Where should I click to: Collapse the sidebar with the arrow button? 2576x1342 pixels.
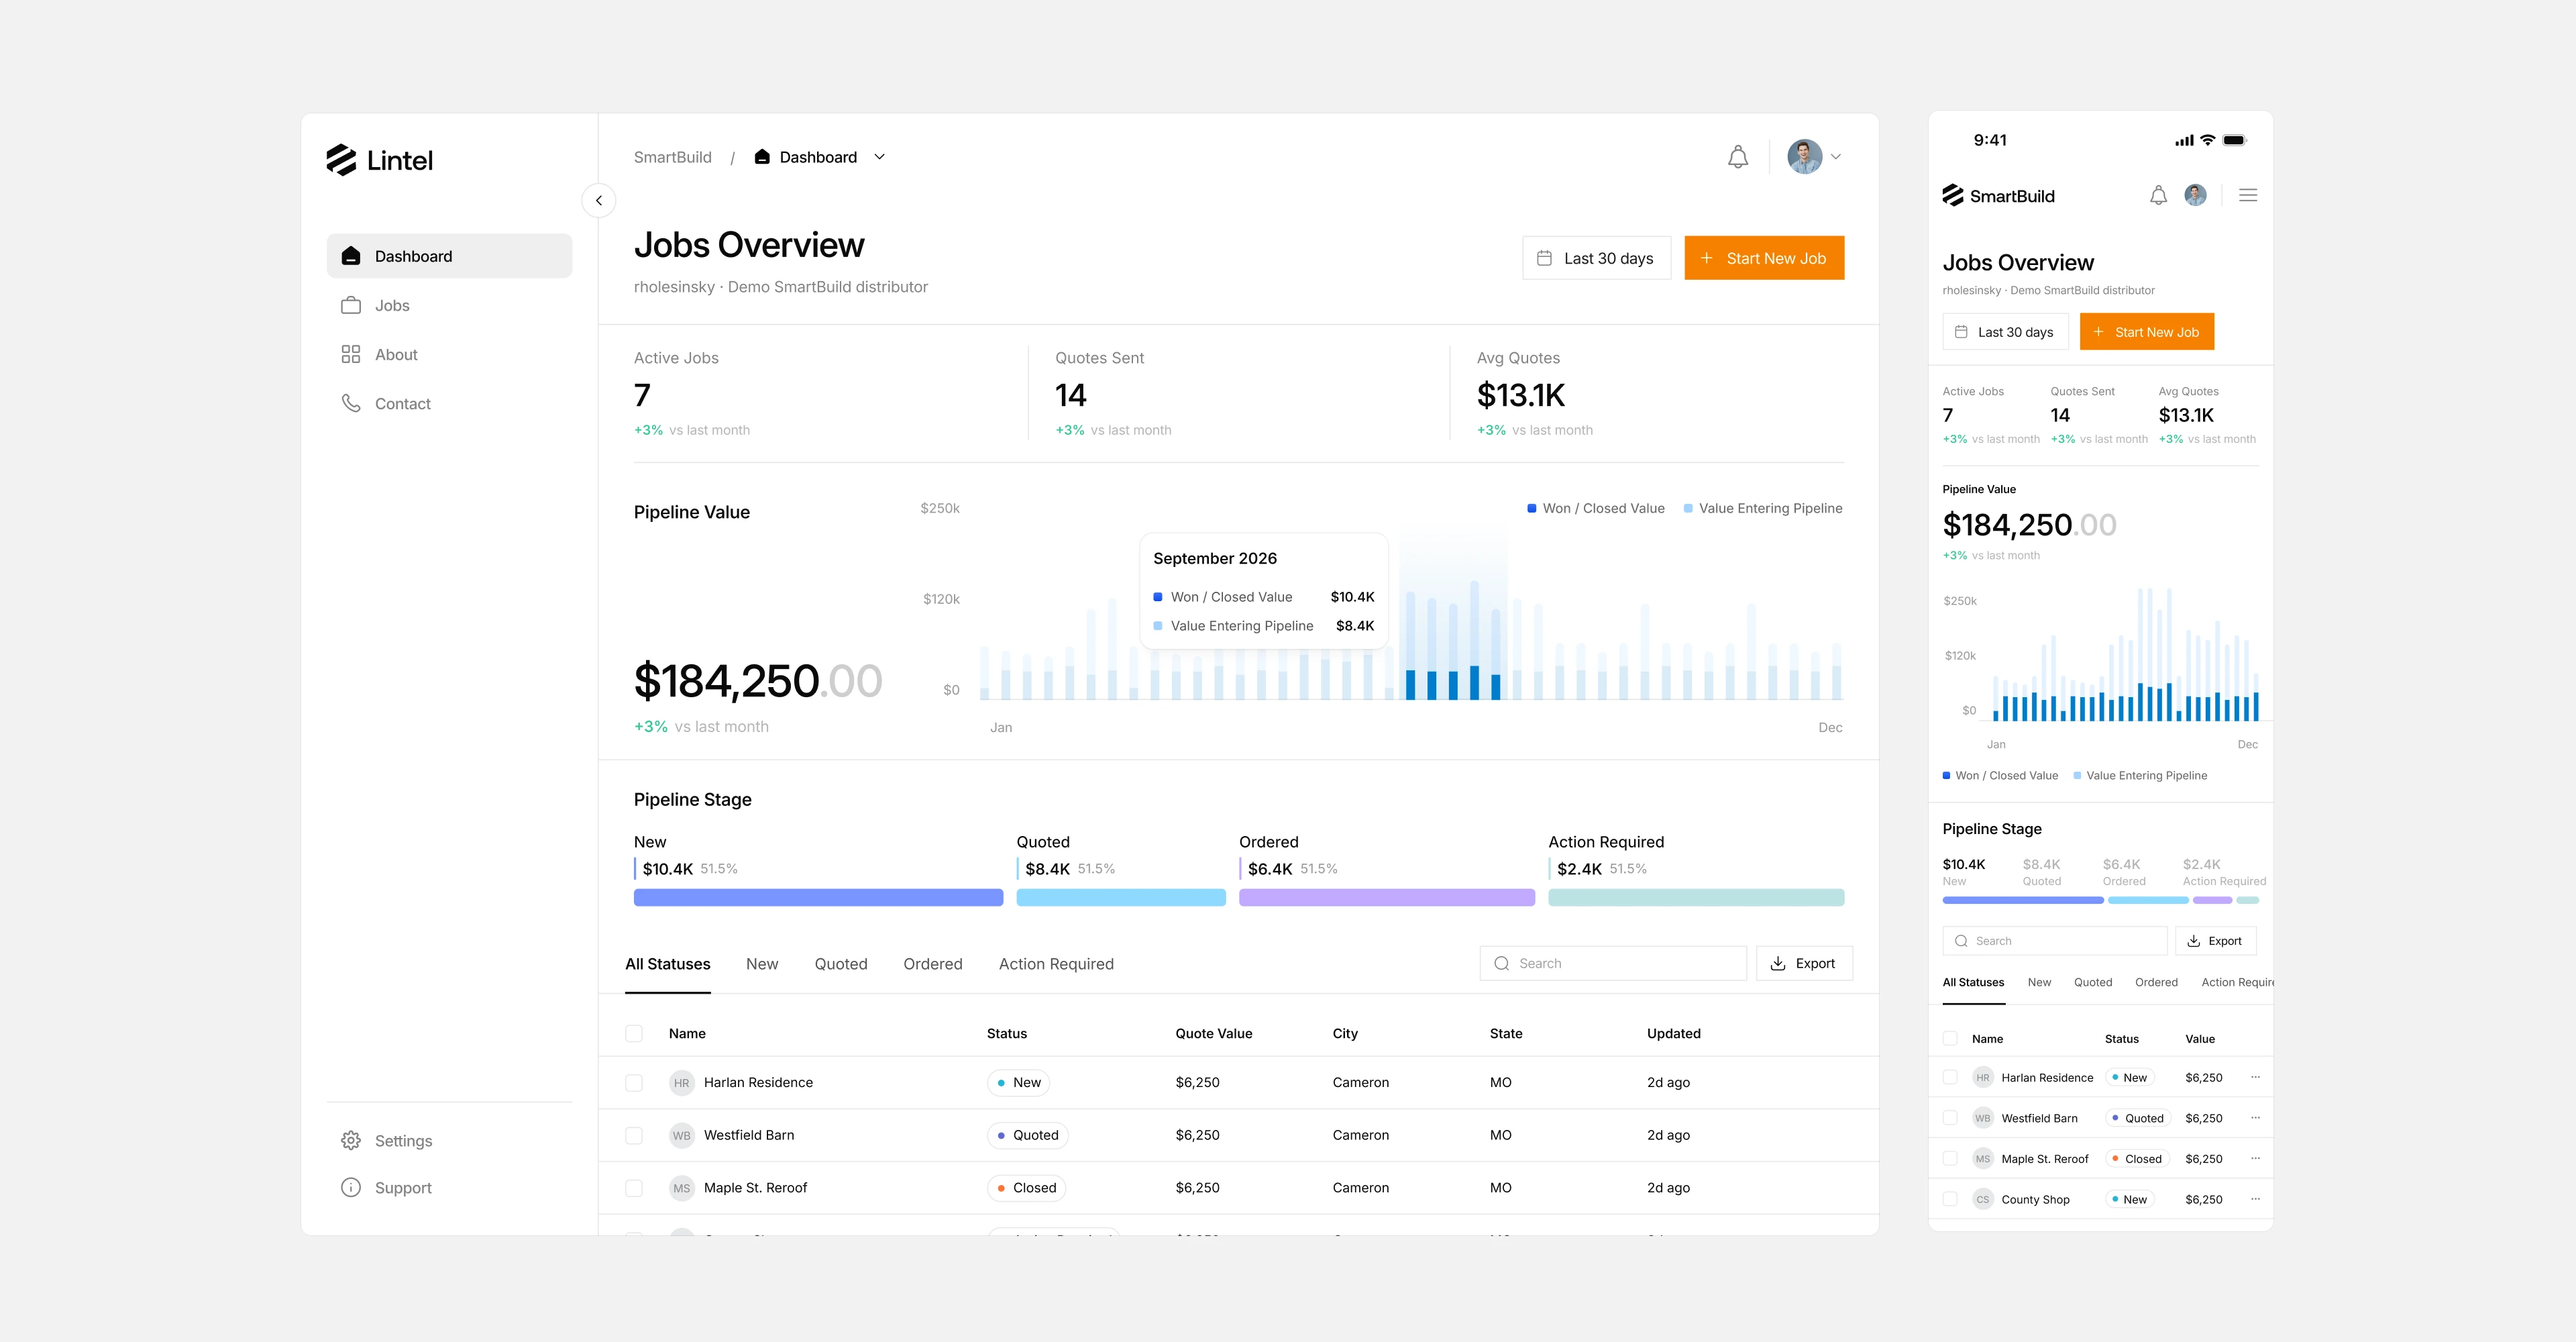(x=598, y=200)
